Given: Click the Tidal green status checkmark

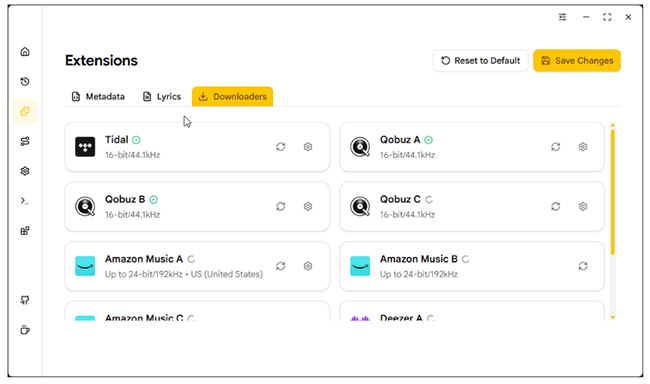Looking at the screenshot, I should click(x=136, y=140).
